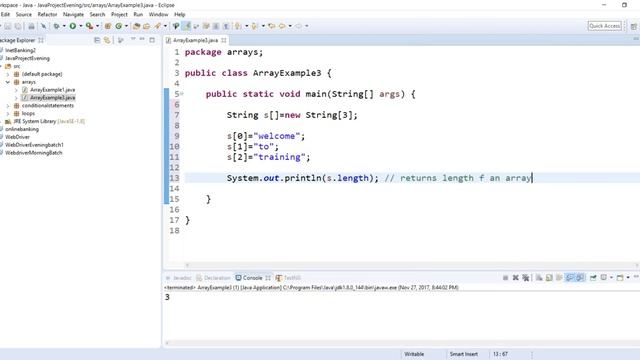The width and height of the screenshot is (640, 360).
Task: Toggle Breadcrumb icon in the toolbar
Action: tap(176, 26)
